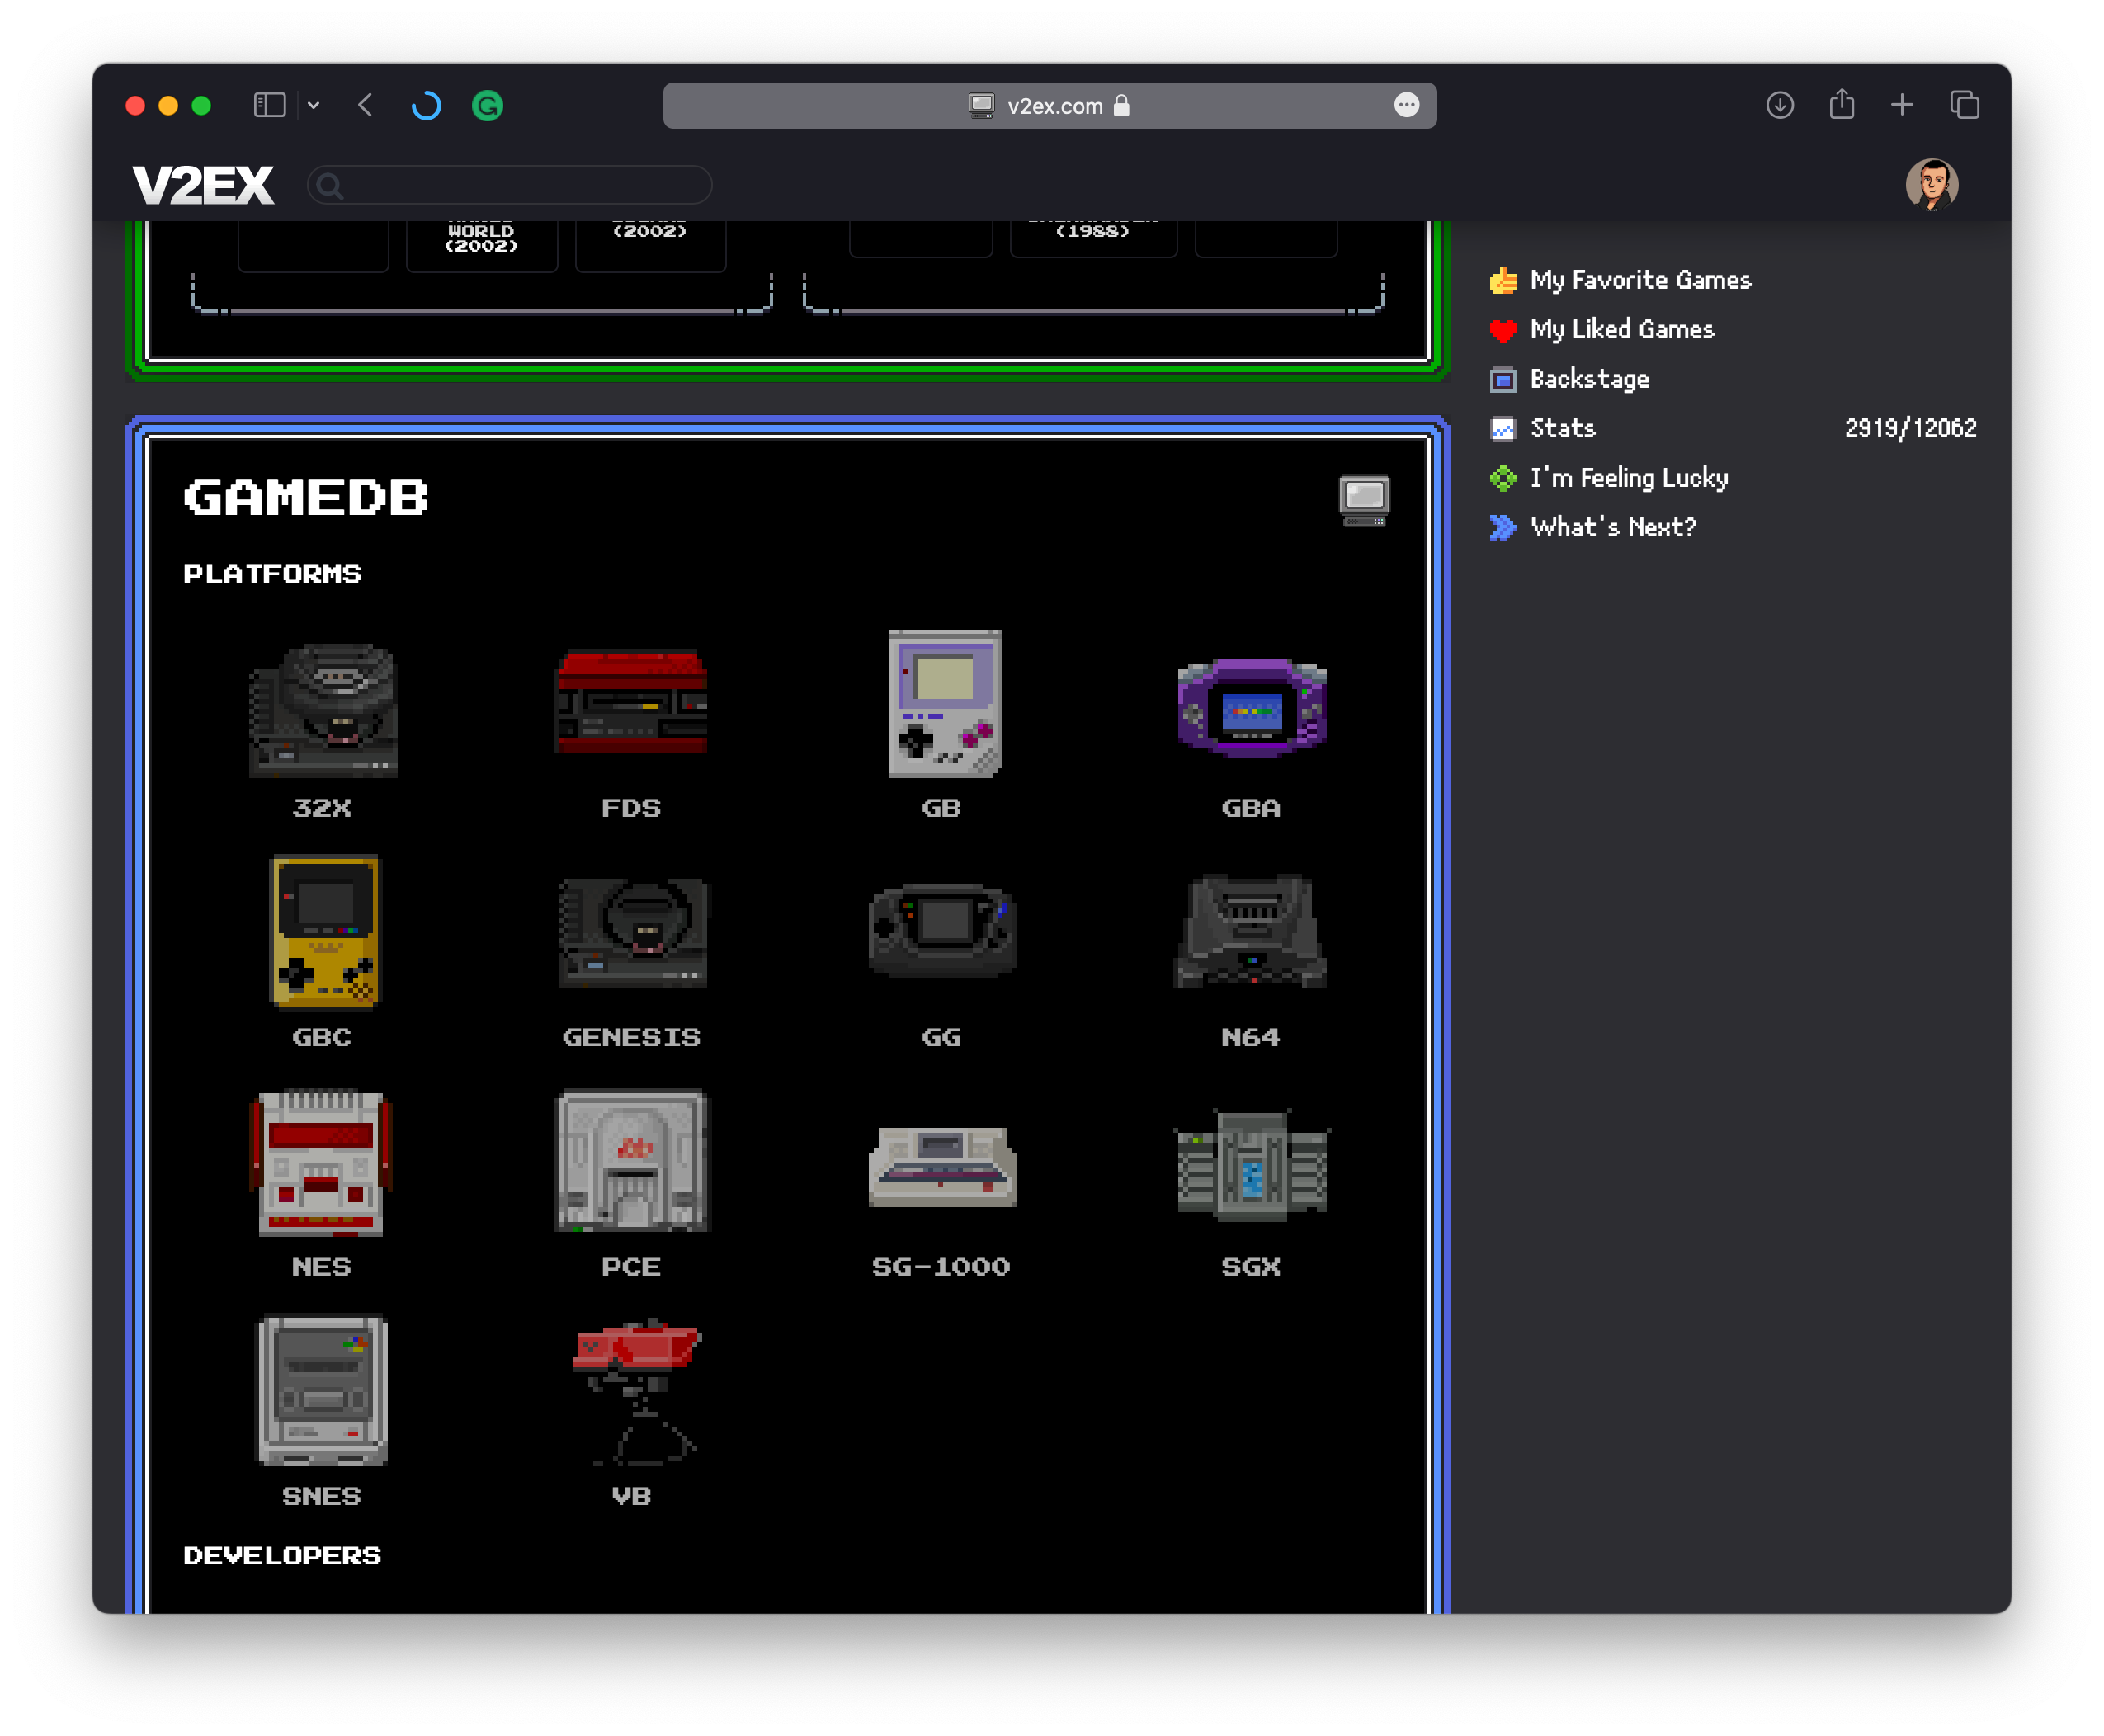Viewport: 2104px width, 1736px height.
Task: Open the Game Boy (GB) platform icon
Action: click(944, 704)
